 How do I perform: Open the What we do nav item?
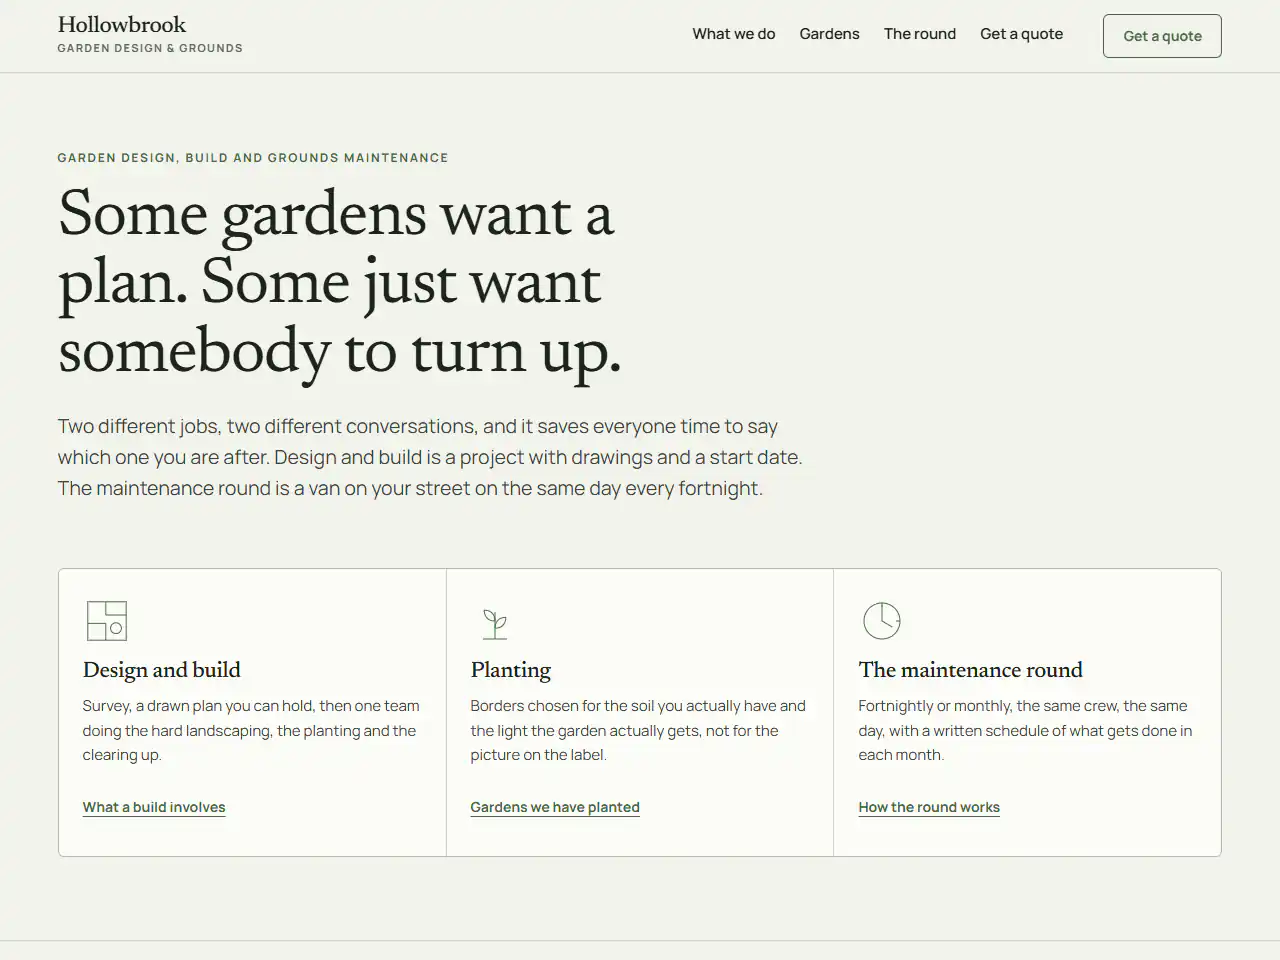[x=734, y=34]
